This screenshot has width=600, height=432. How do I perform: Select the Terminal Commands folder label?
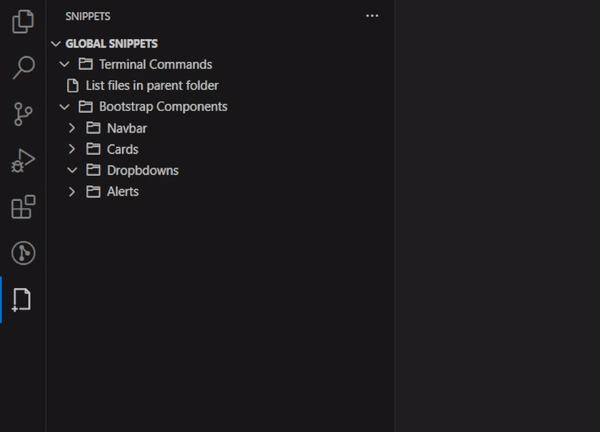155,64
